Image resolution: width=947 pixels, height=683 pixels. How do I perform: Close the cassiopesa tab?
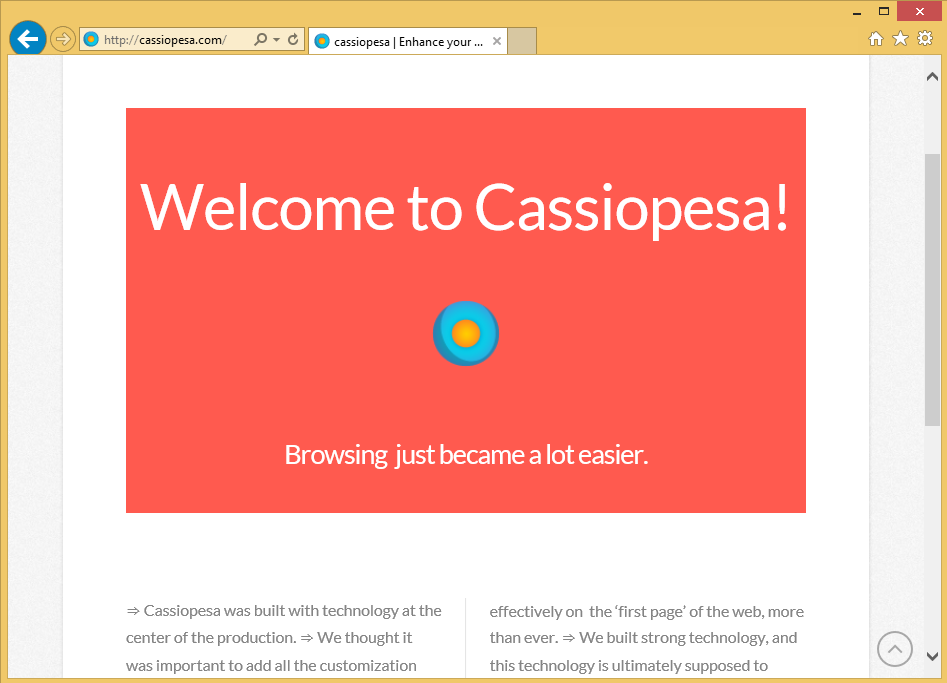coord(496,41)
